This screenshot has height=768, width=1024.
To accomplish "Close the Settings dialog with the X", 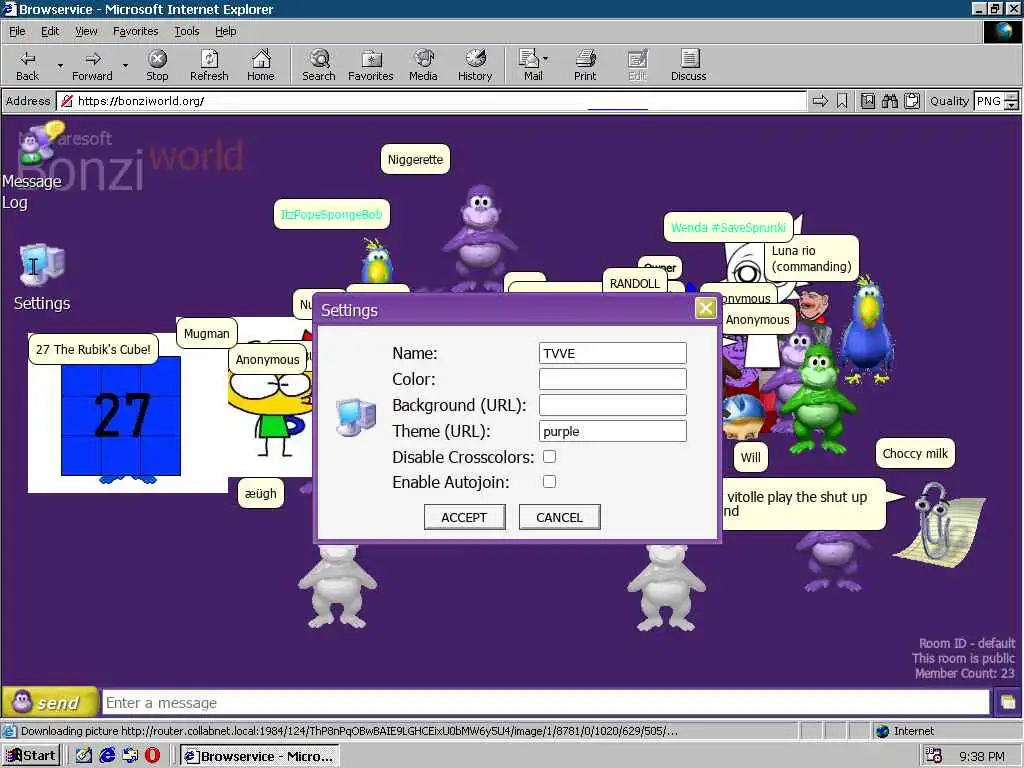I will [705, 308].
